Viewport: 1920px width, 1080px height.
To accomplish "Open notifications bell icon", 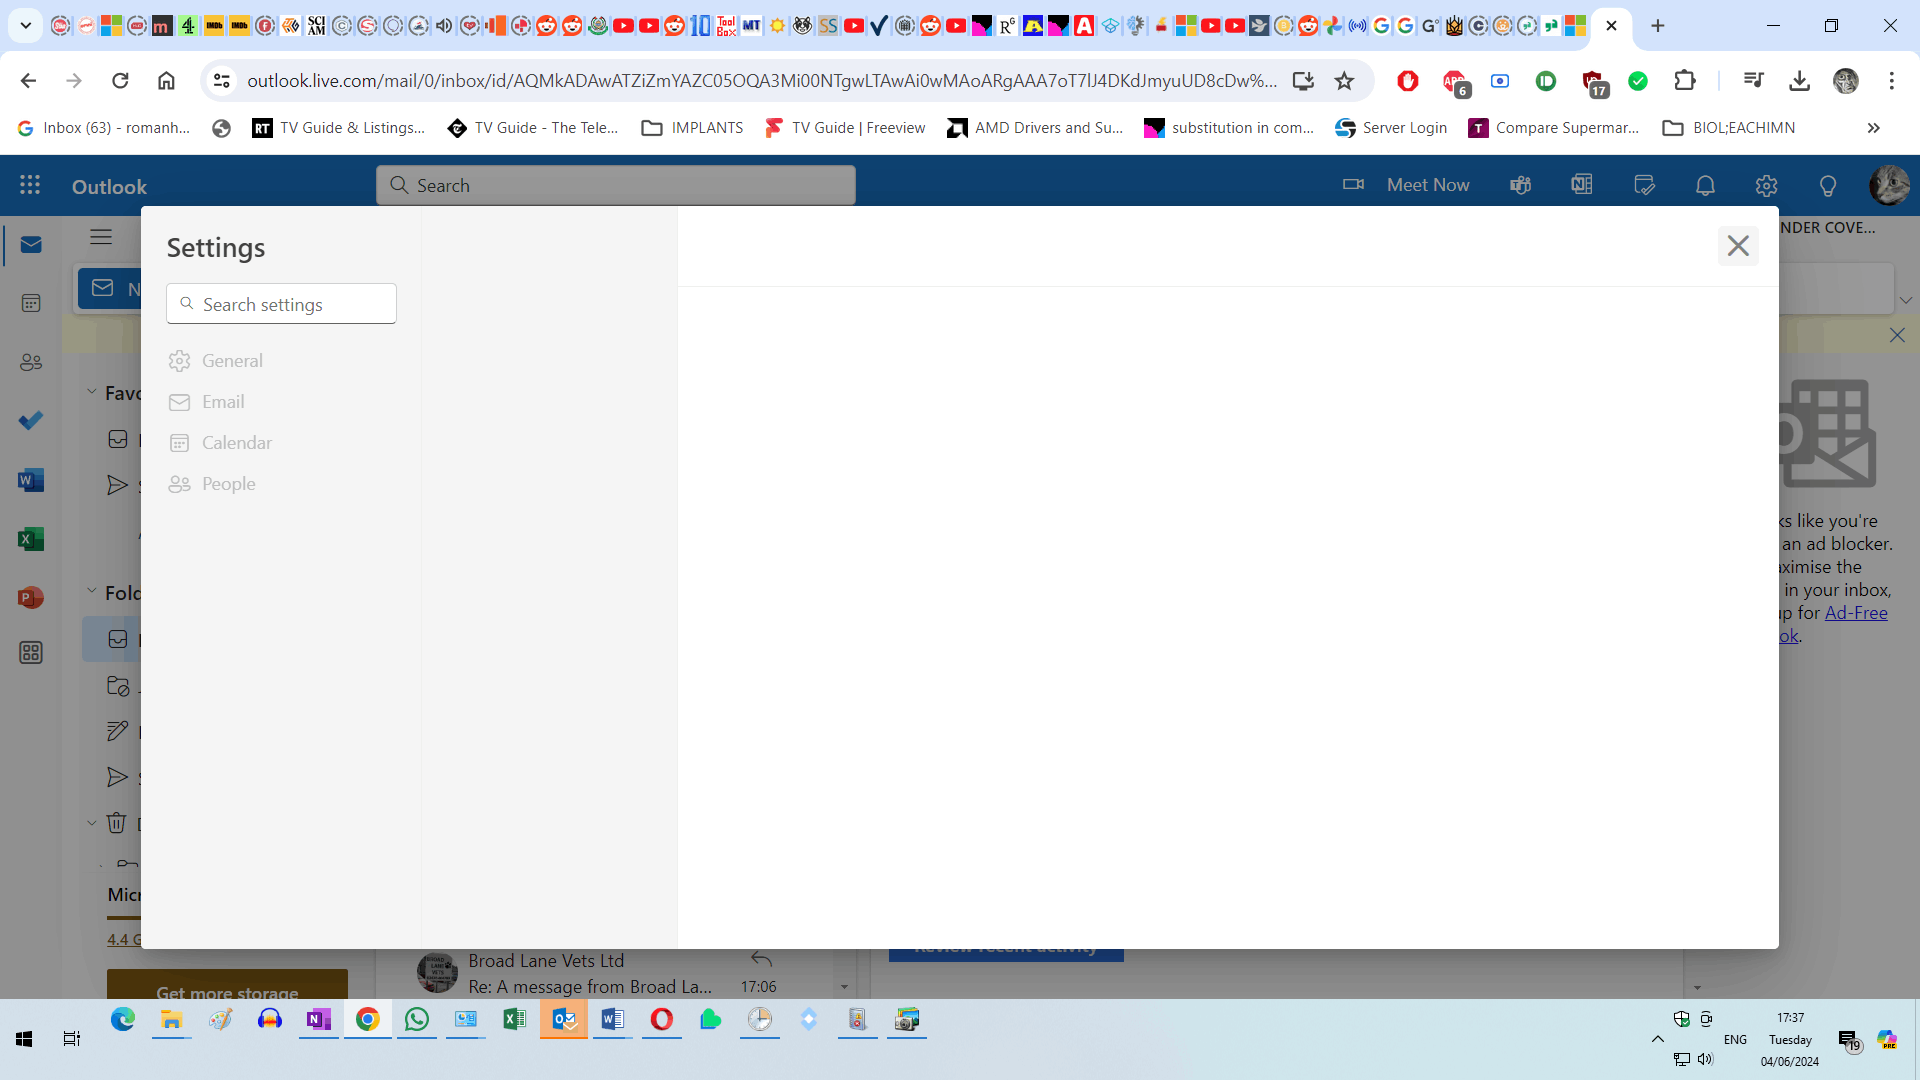I will click(1705, 185).
